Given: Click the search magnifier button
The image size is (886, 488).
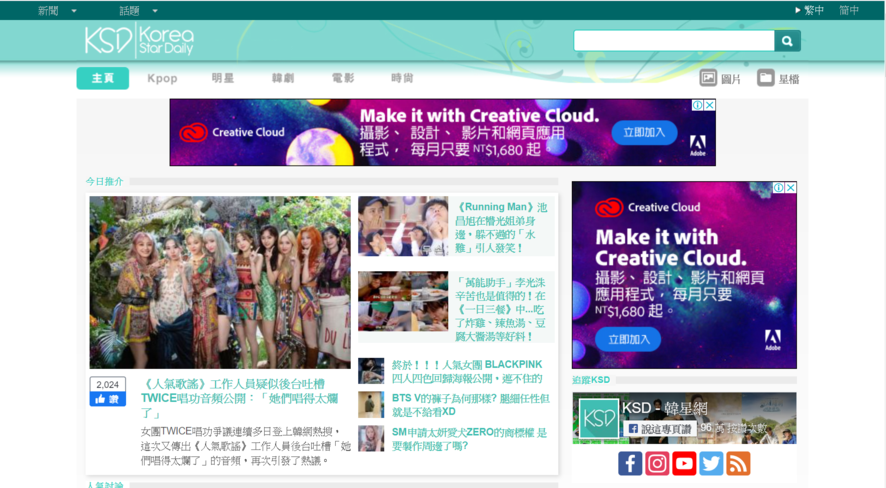Looking at the screenshot, I should (787, 41).
